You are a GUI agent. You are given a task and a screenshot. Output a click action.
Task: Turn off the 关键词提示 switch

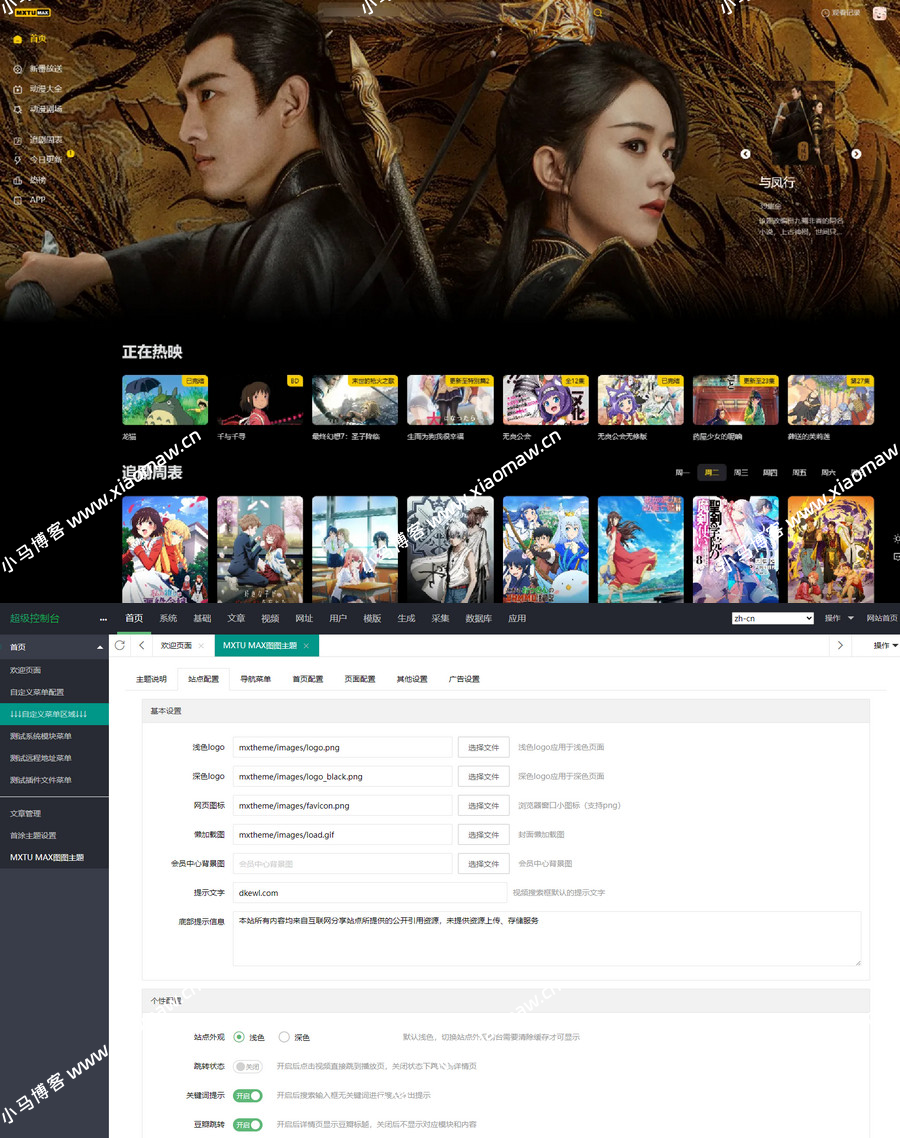[x=247, y=1095]
